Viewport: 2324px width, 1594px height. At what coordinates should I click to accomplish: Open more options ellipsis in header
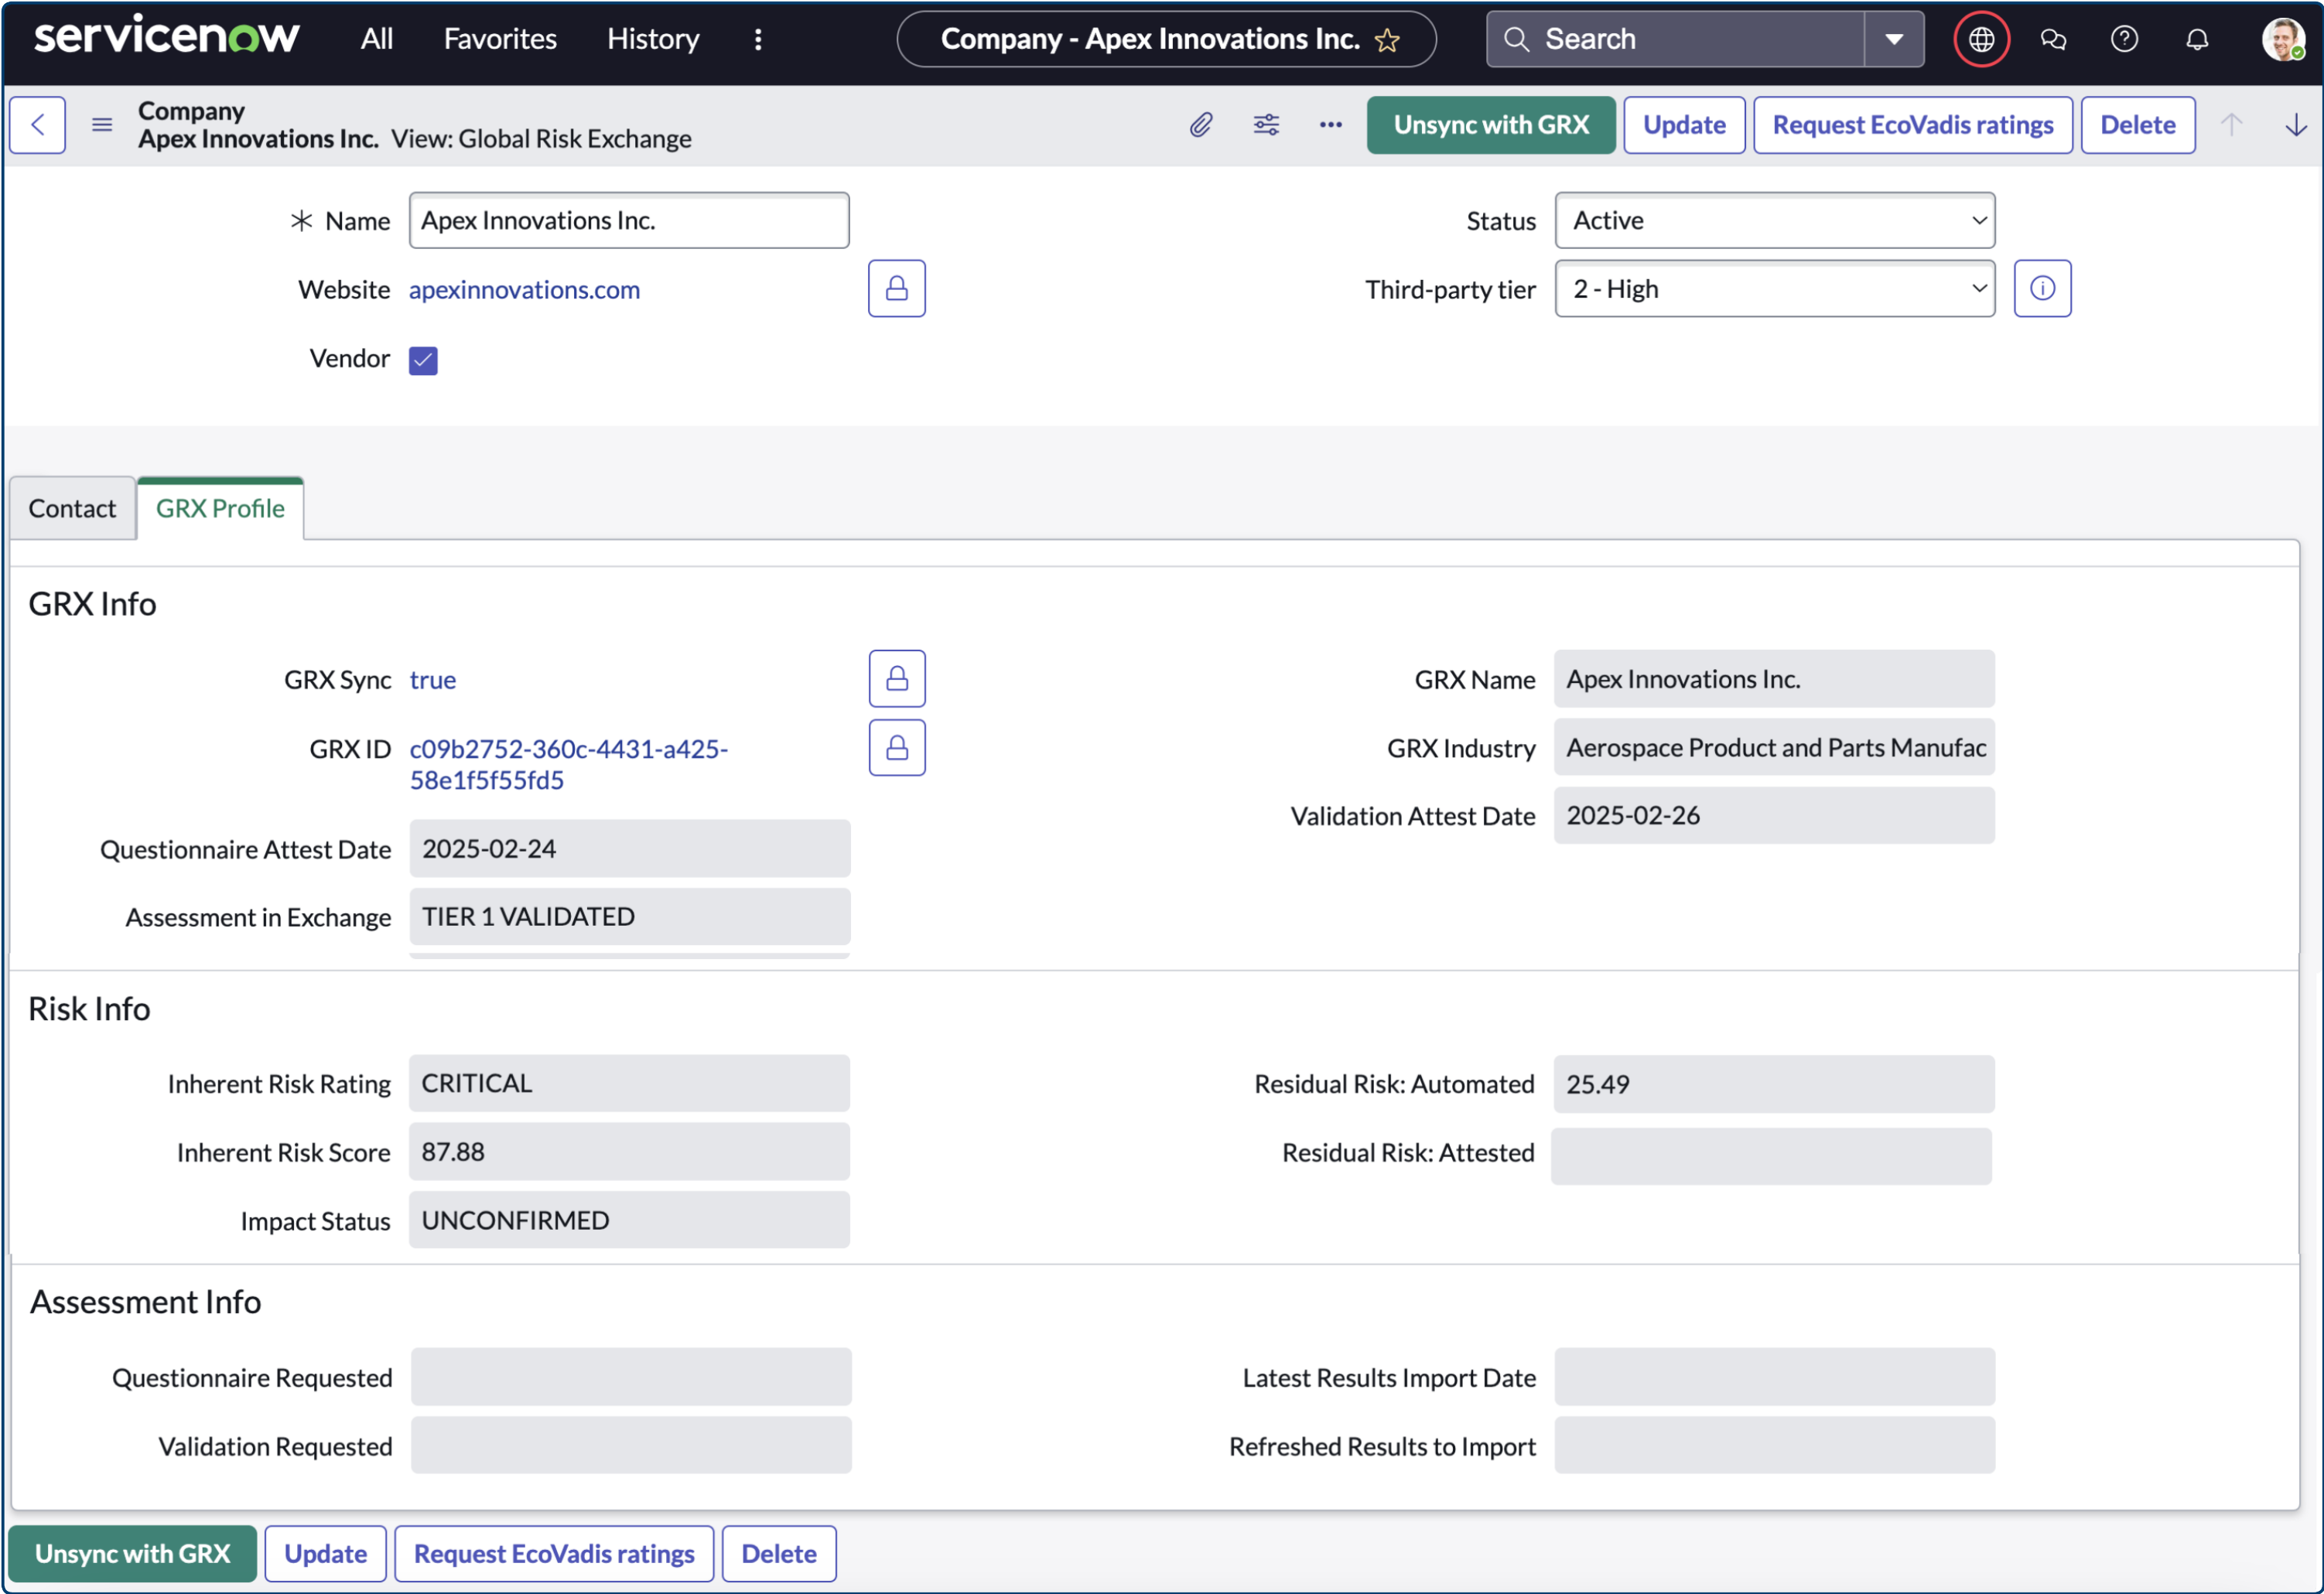click(x=1330, y=125)
